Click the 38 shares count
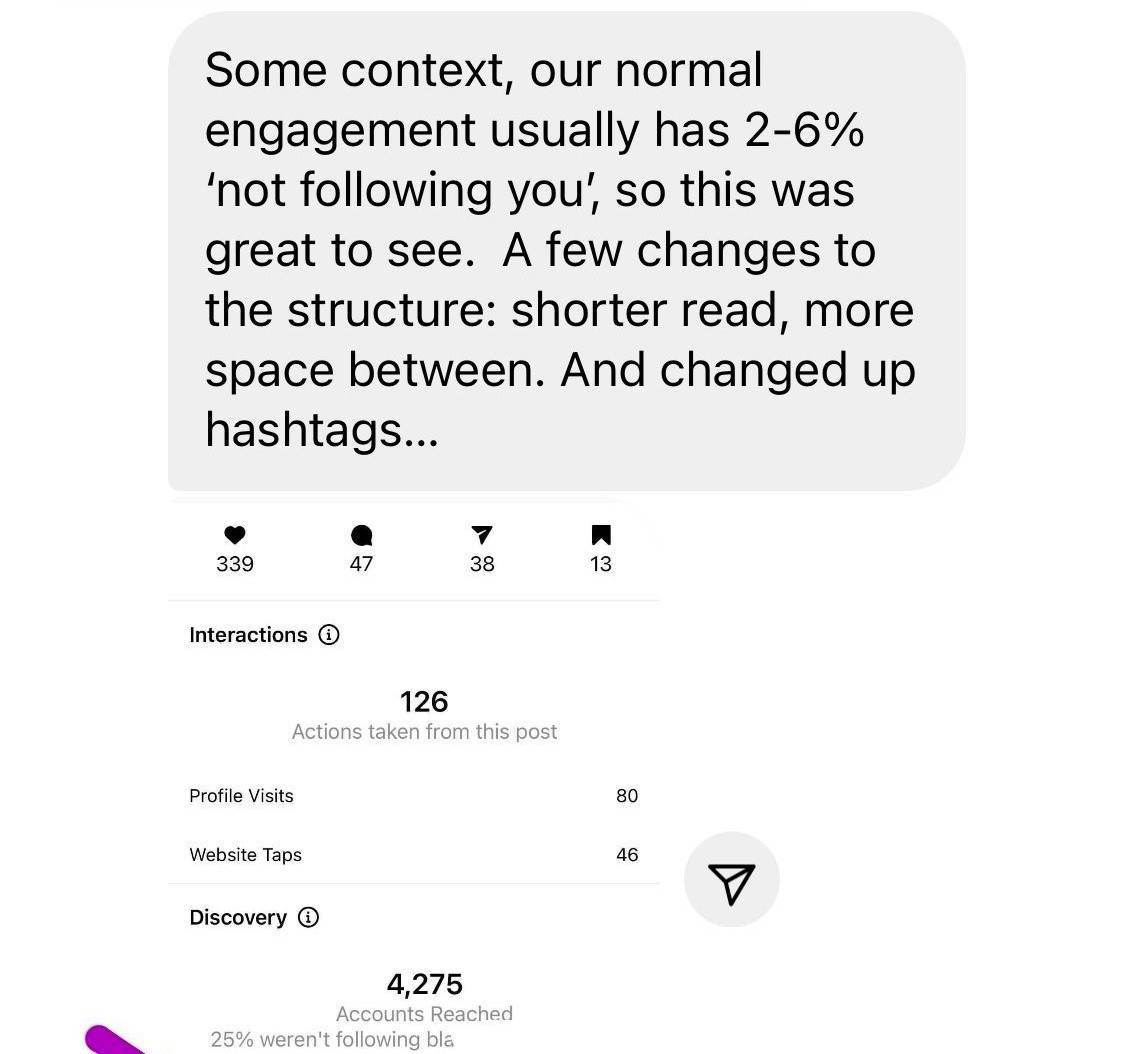The height and width of the screenshot is (1054, 1125). coord(482,564)
